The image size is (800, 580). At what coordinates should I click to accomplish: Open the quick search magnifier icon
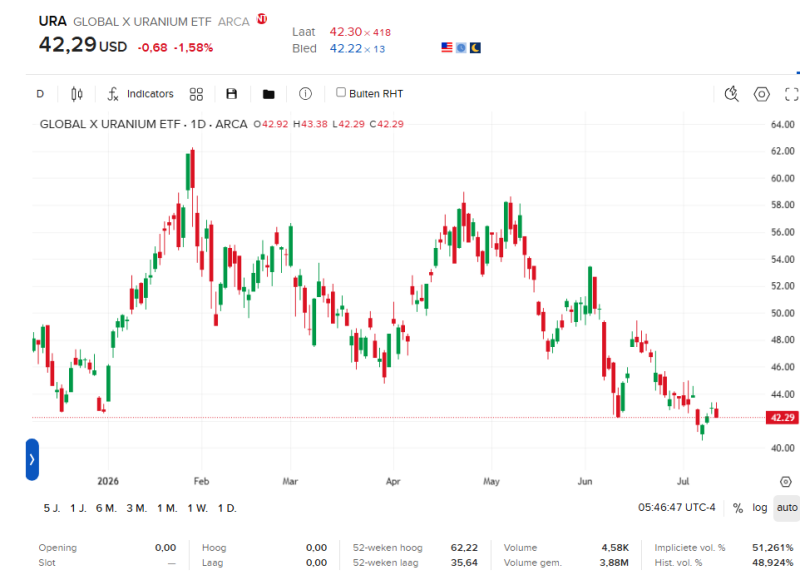pyautogui.click(x=732, y=94)
